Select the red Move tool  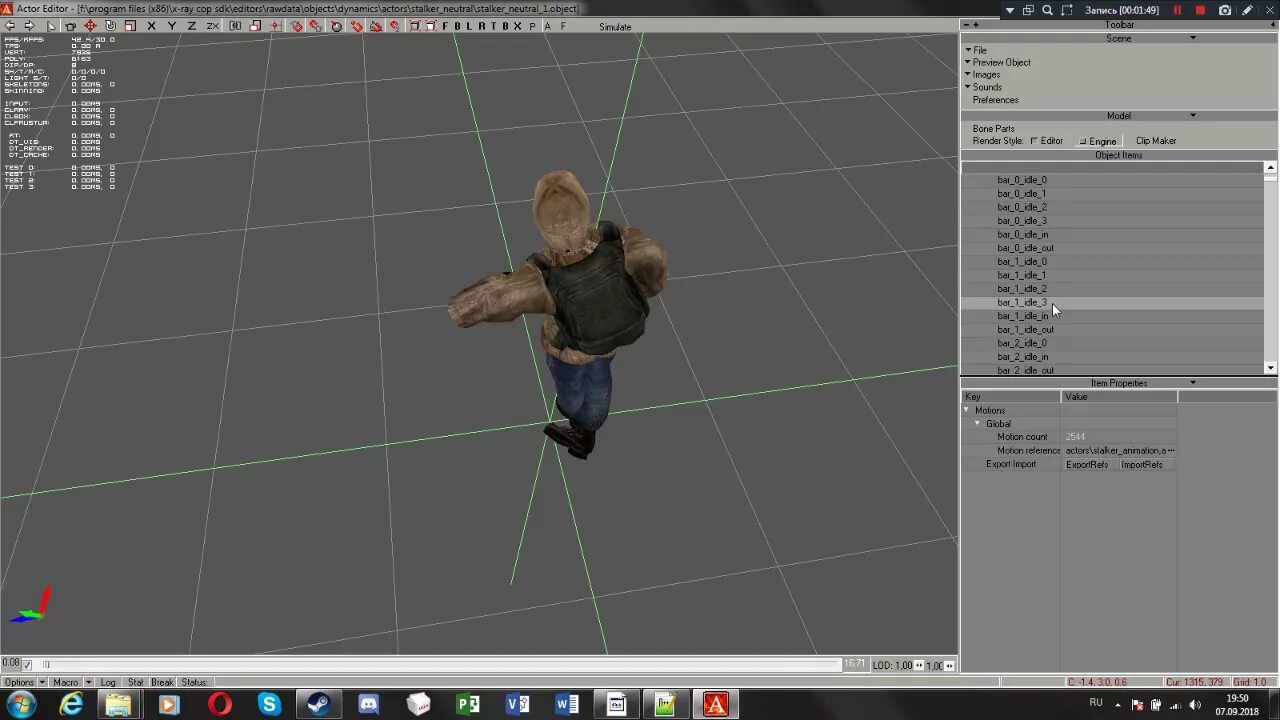click(x=90, y=26)
